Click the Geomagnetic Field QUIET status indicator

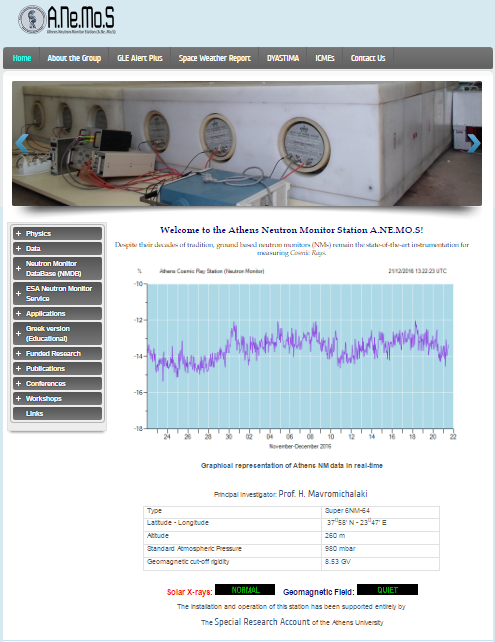click(x=387, y=590)
